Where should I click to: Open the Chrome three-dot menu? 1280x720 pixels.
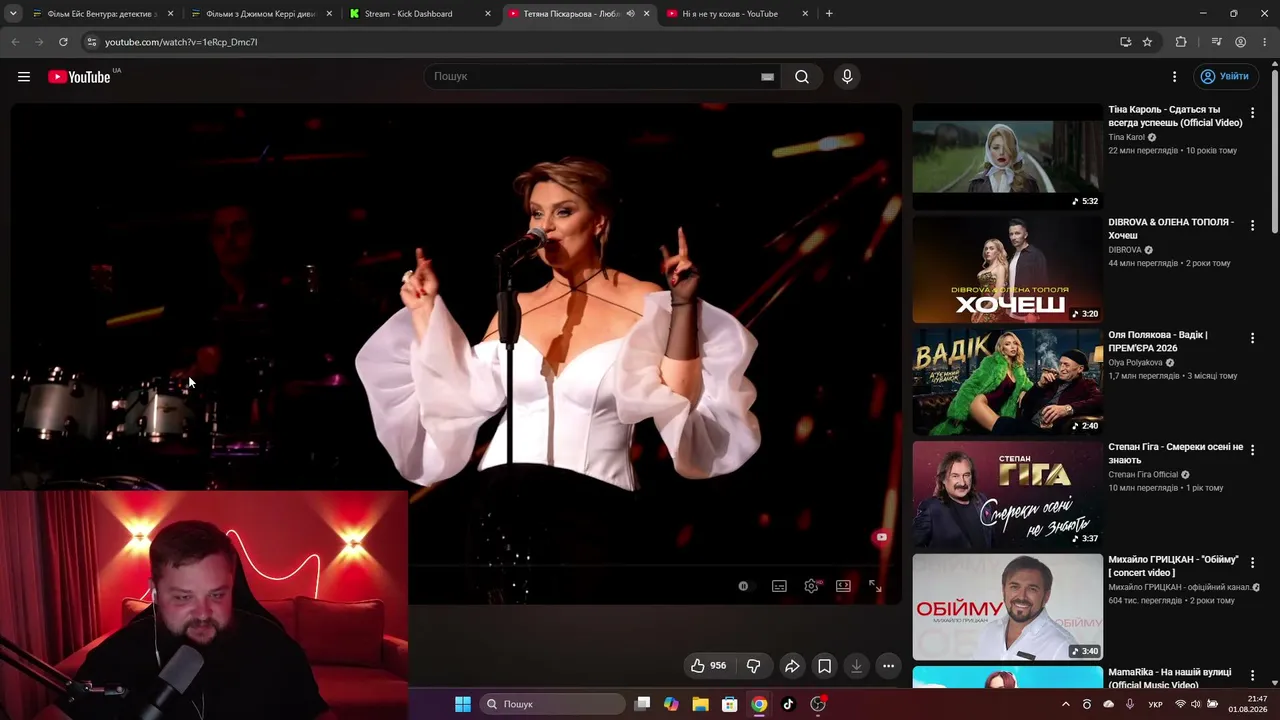(x=1264, y=42)
